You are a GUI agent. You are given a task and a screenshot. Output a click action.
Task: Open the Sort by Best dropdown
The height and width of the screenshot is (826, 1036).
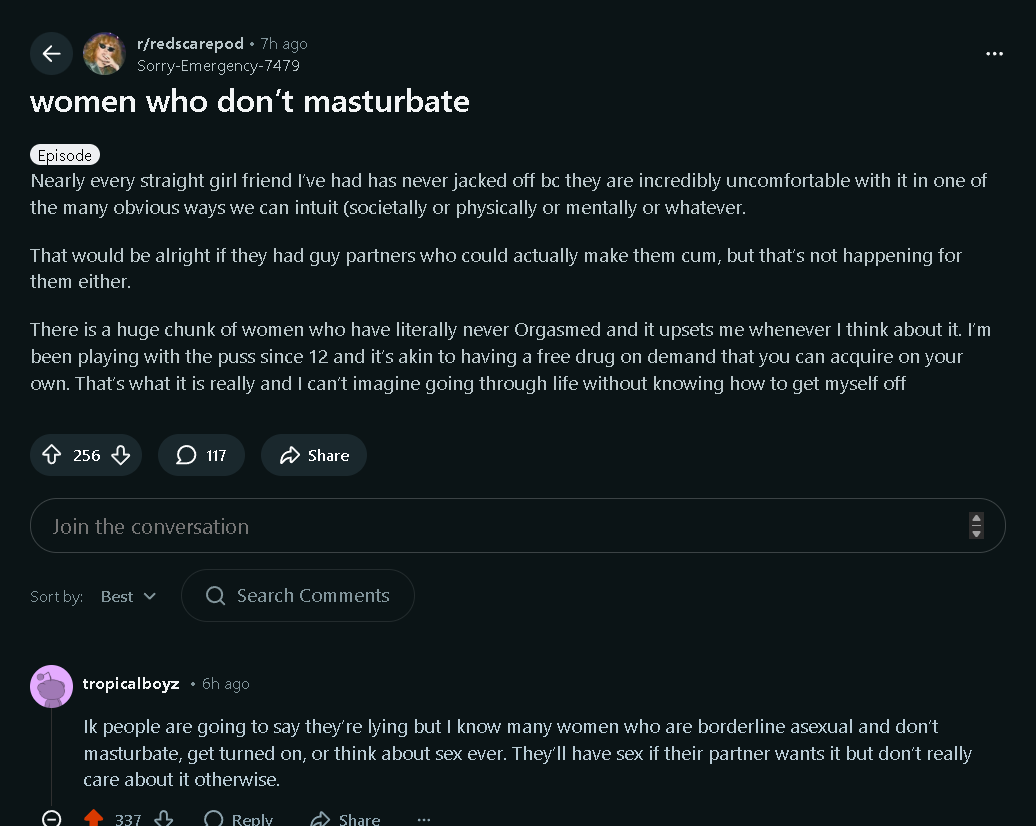[x=129, y=596]
